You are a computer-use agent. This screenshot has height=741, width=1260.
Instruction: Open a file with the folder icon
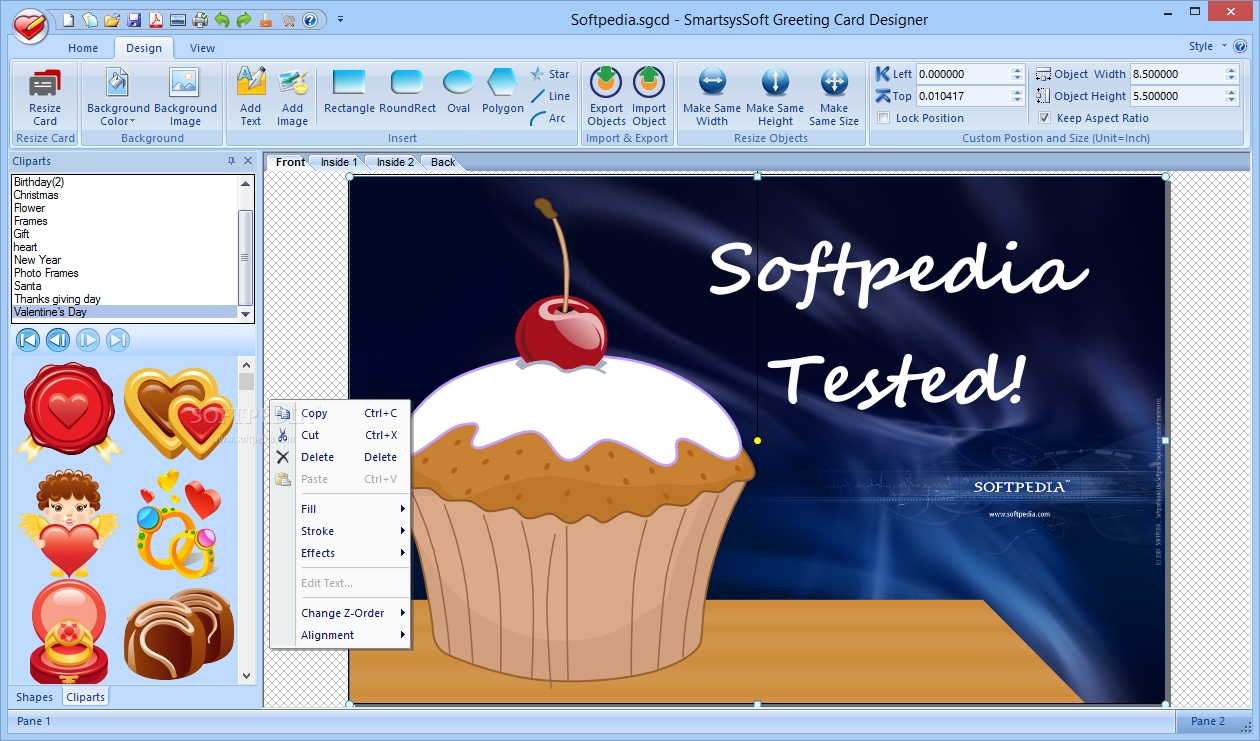tap(112, 20)
